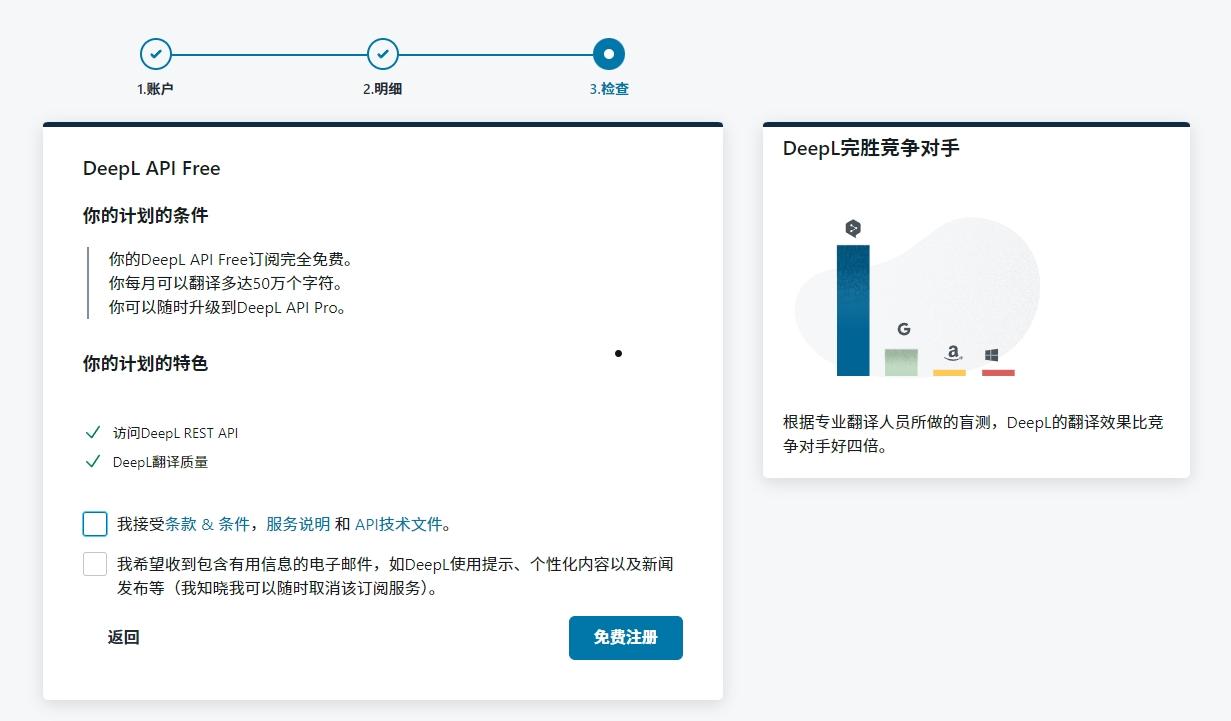Screen dimensions: 1231x721
Task: Click the Microsoft Windows logo in chart
Action: tap(991, 355)
